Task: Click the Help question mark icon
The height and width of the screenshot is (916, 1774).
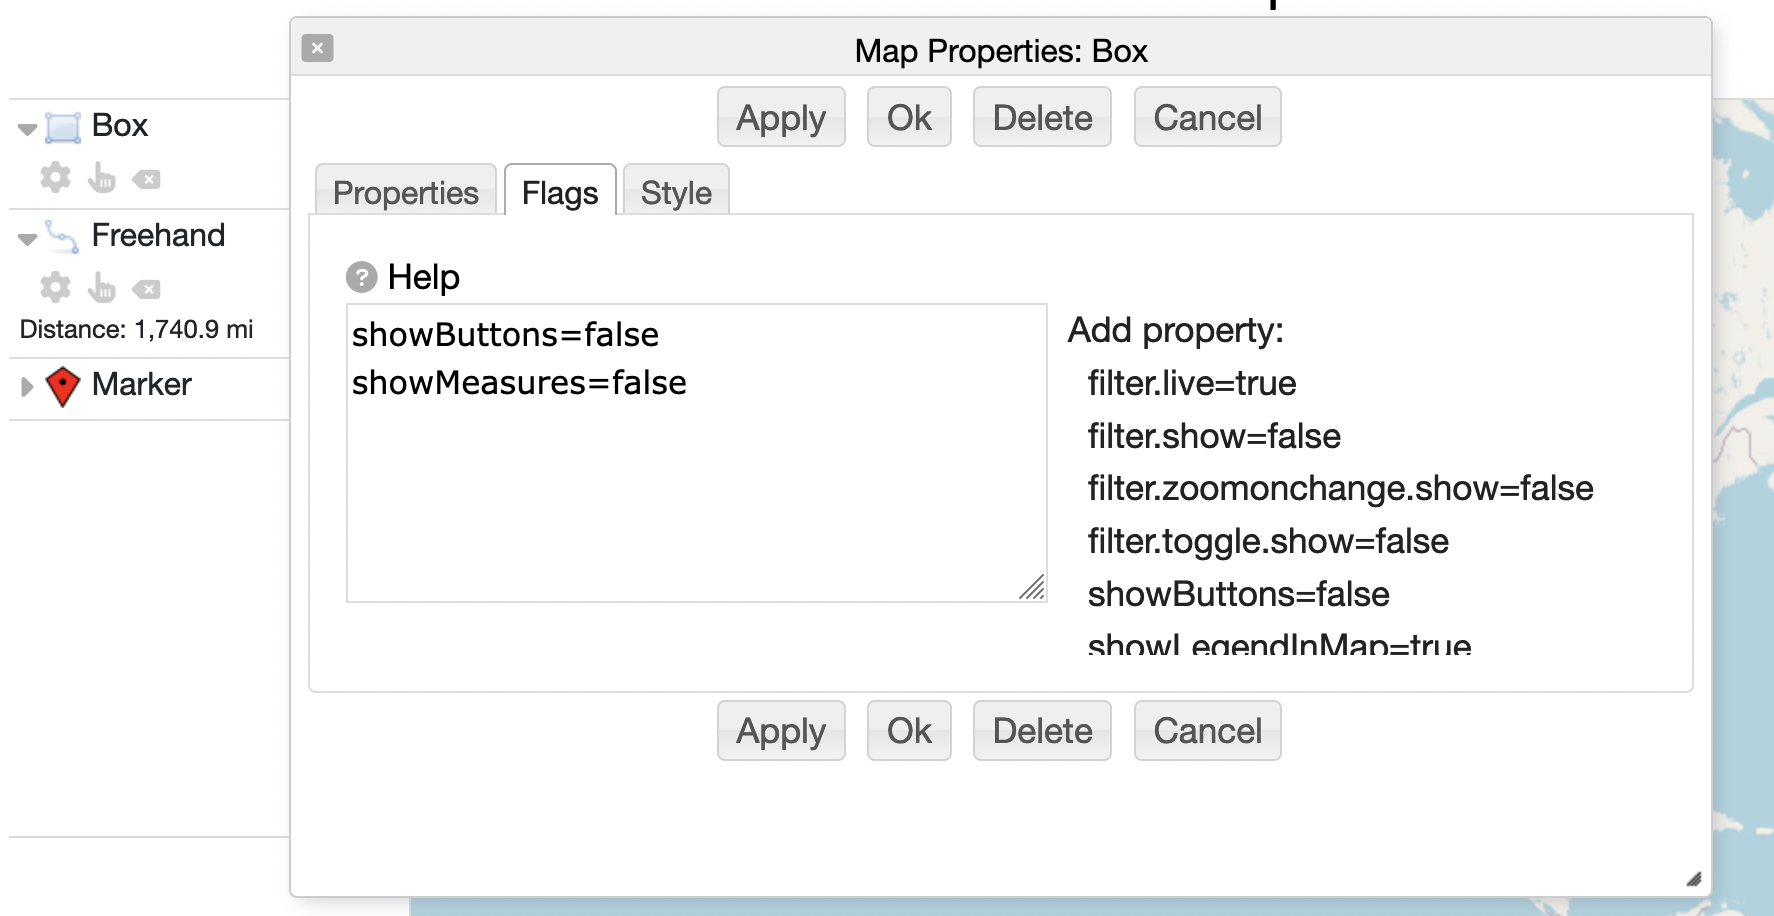Action: (361, 276)
